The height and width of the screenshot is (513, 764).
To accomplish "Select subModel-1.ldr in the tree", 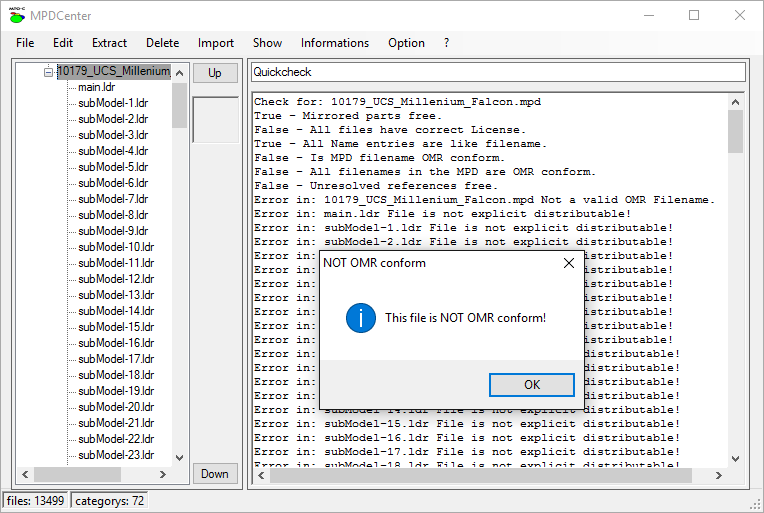I will [x=113, y=103].
